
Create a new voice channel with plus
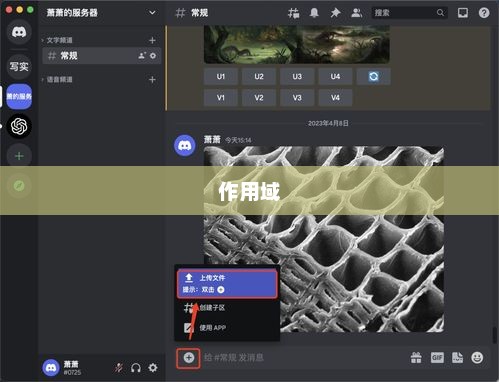tap(152, 80)
